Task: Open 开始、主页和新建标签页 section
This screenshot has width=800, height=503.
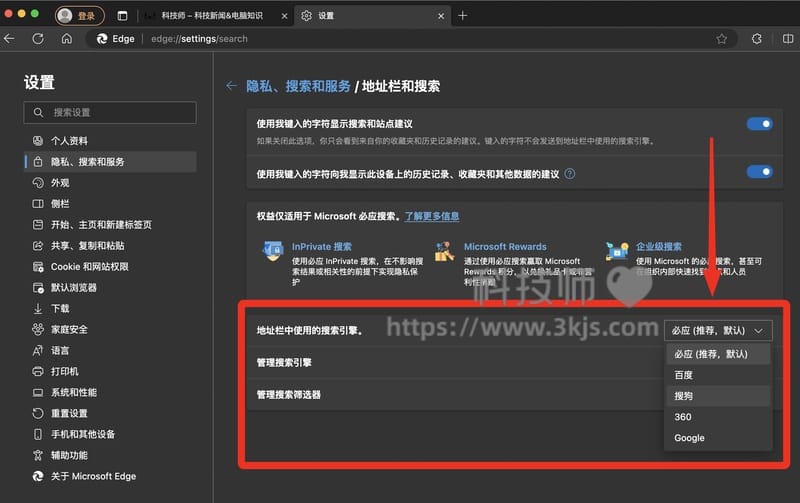Action: coord(110,224)
